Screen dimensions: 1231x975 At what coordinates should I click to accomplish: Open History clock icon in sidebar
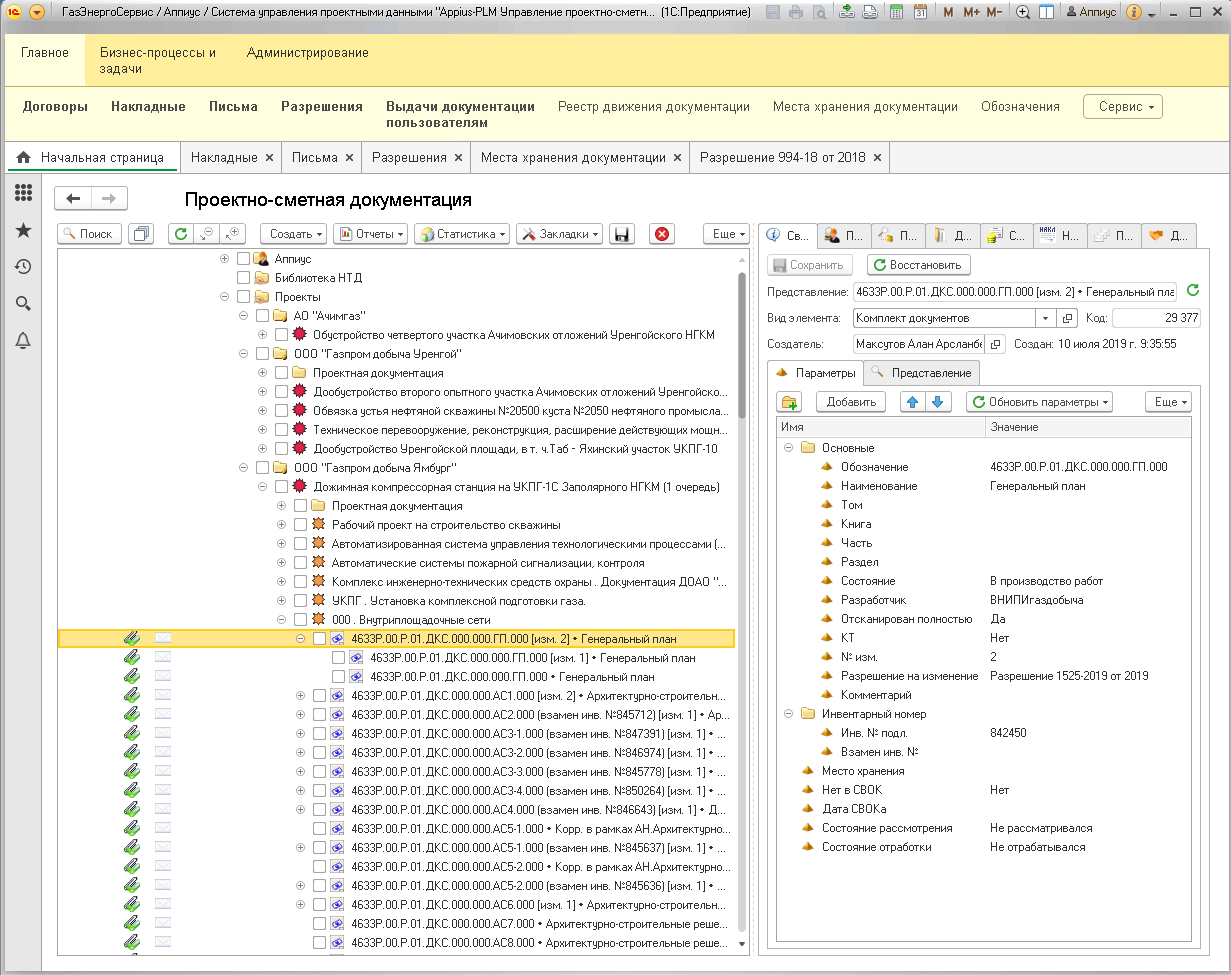22,267
